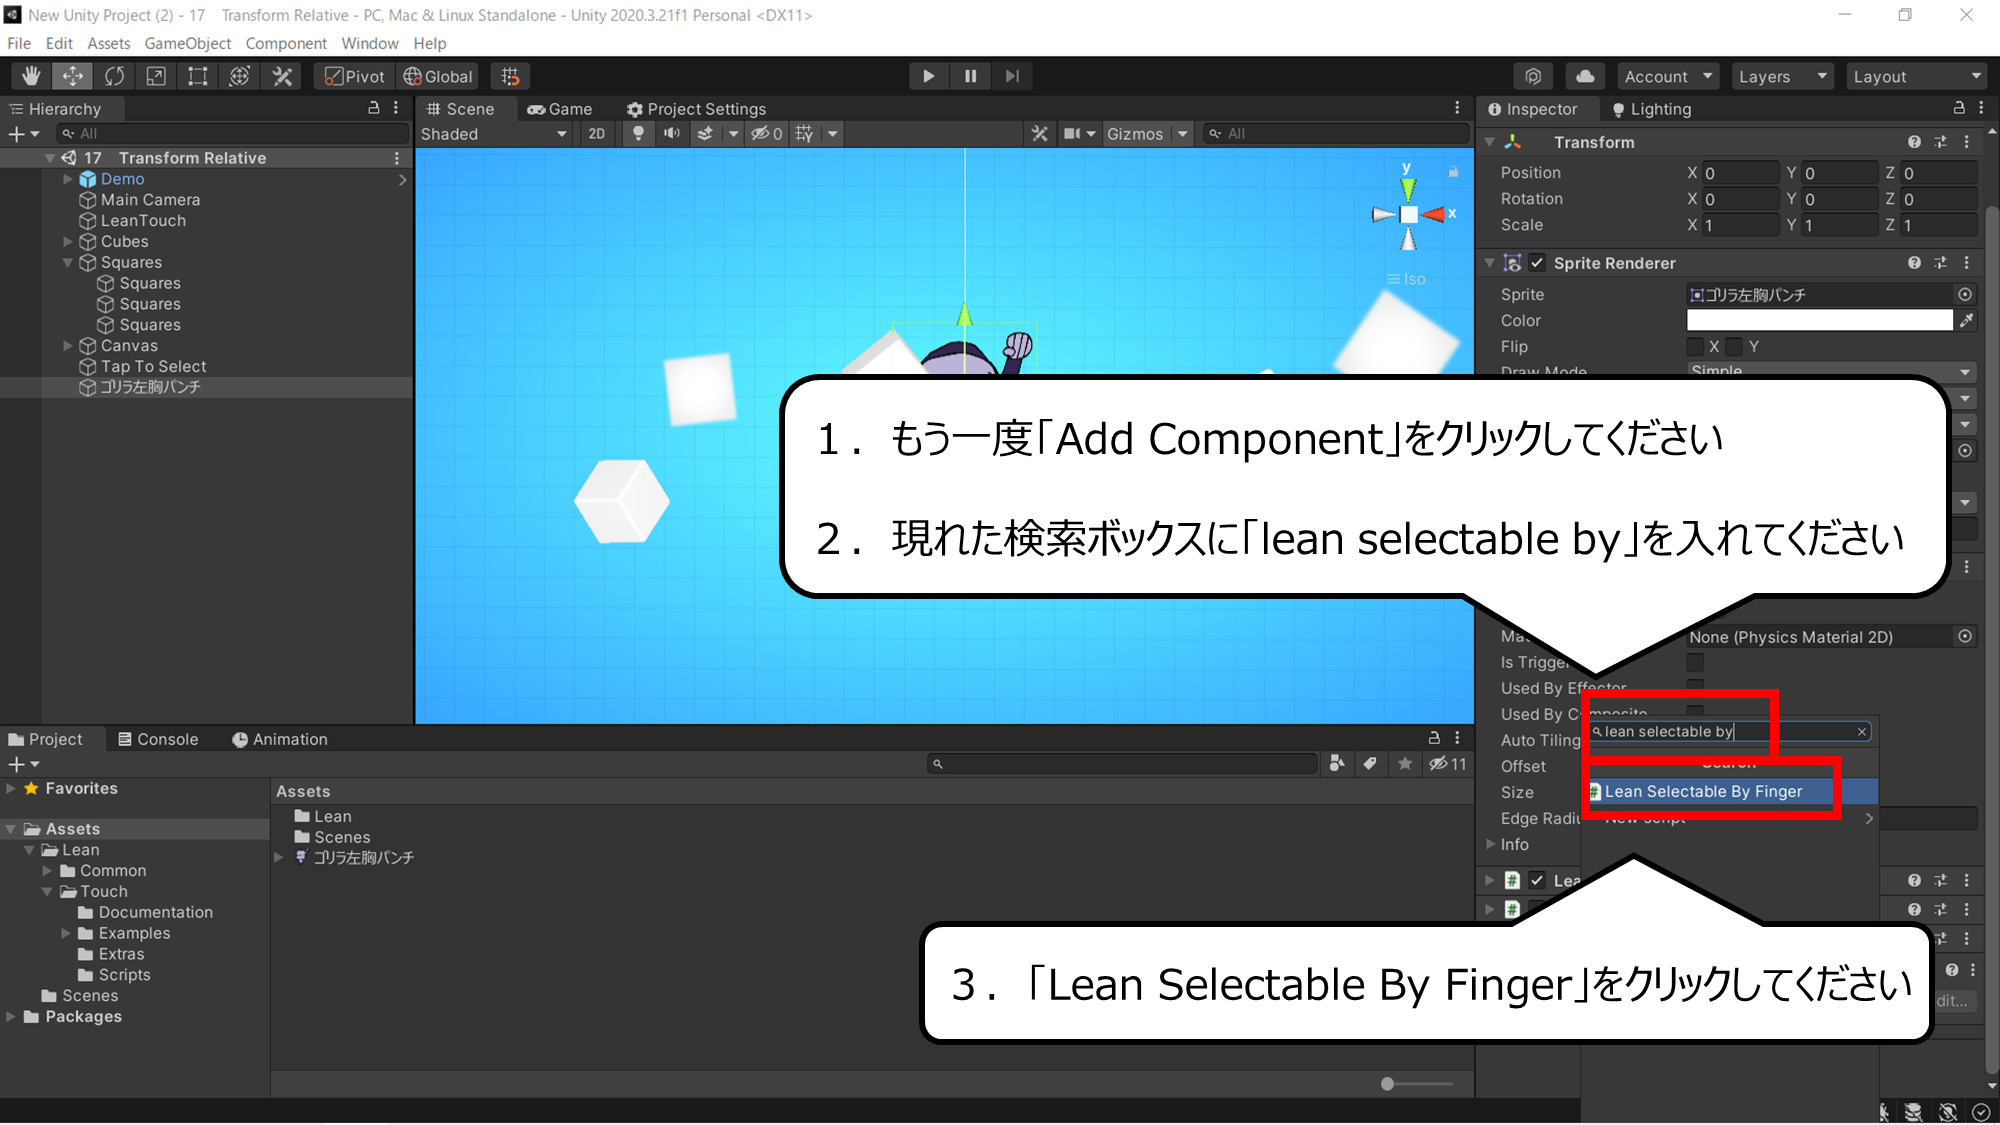This screenshot has width=2000, height=1125.
Task: Toggle grid snapping icon
Action: (510, 76)
